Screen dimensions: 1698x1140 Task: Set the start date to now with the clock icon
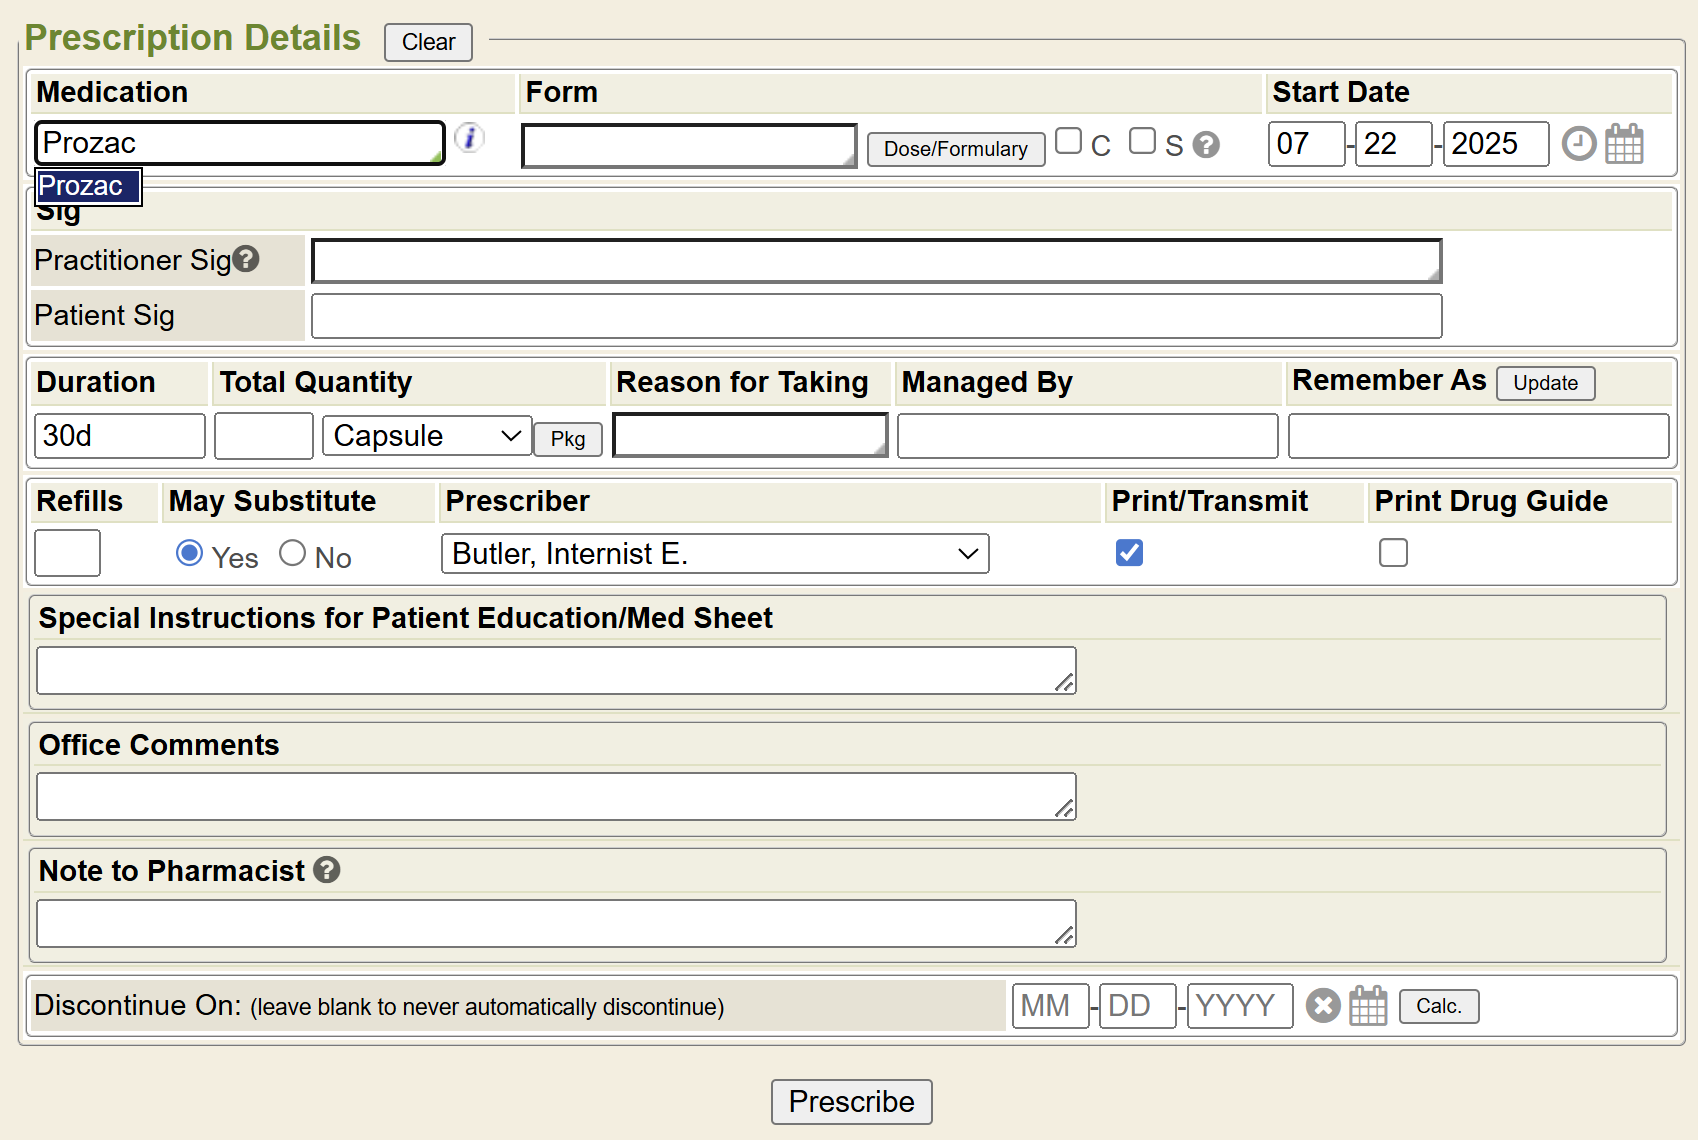[x=1578, y=144]
